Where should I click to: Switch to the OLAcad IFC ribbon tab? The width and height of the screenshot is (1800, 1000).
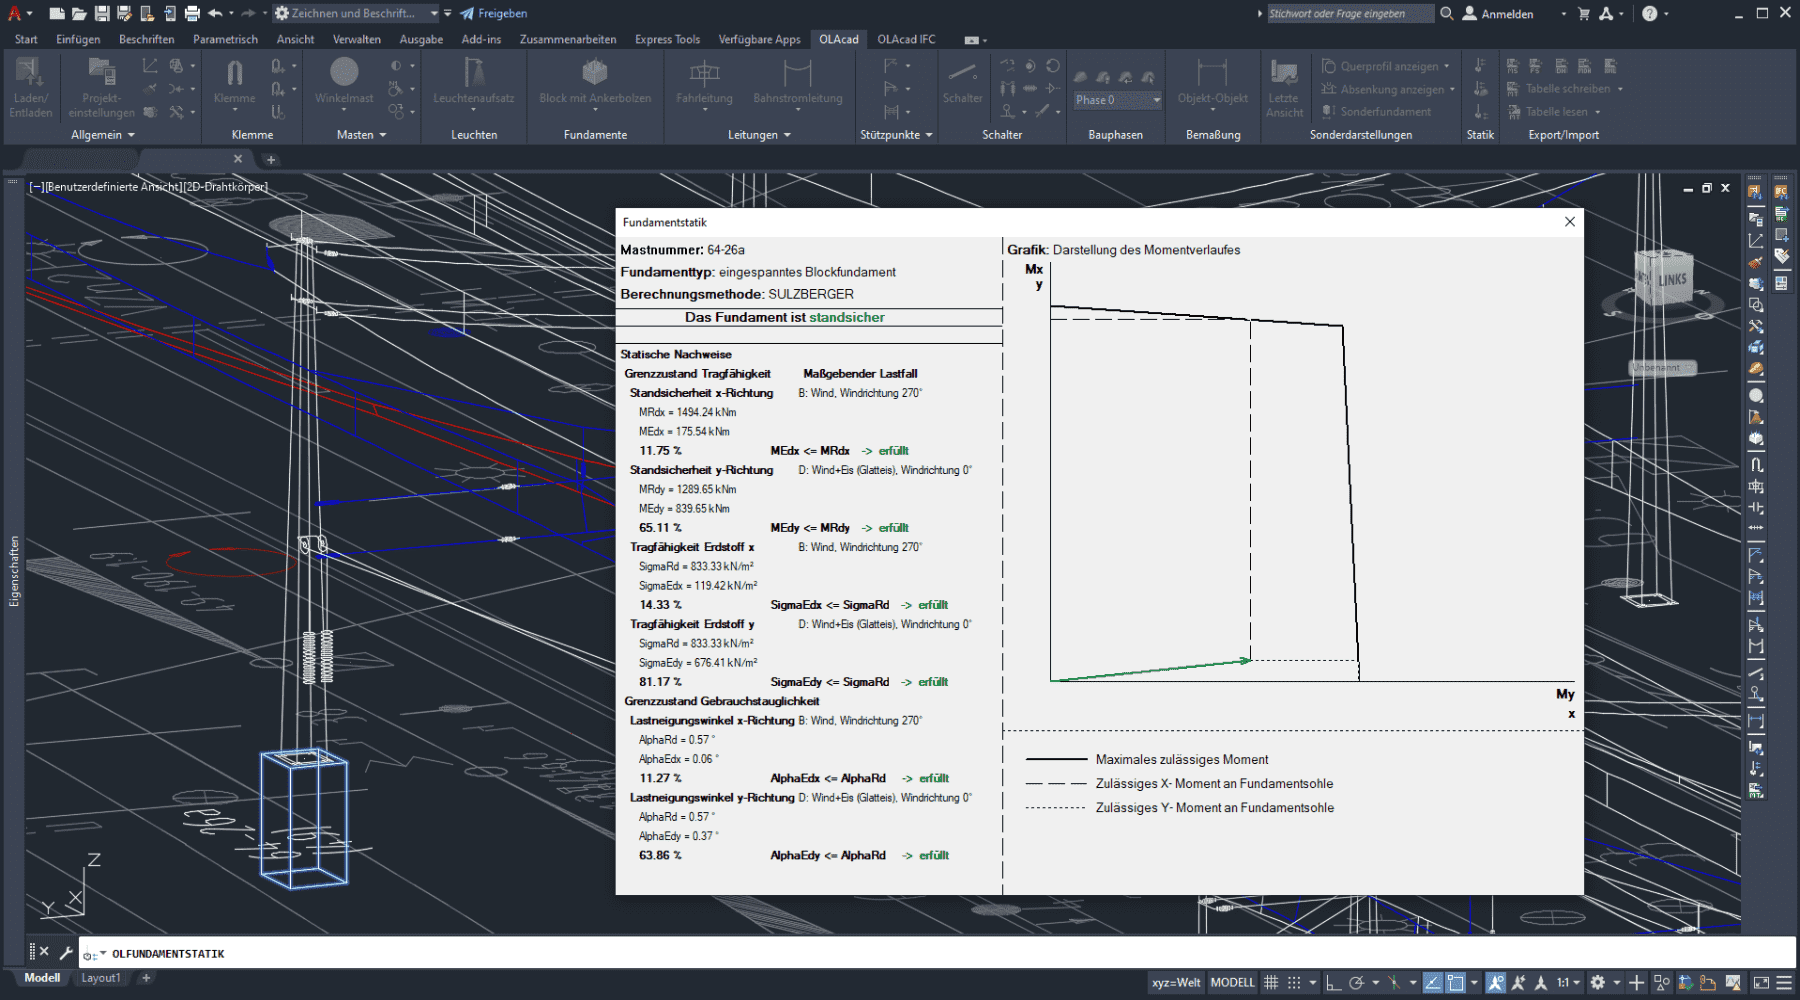(906, 39)
